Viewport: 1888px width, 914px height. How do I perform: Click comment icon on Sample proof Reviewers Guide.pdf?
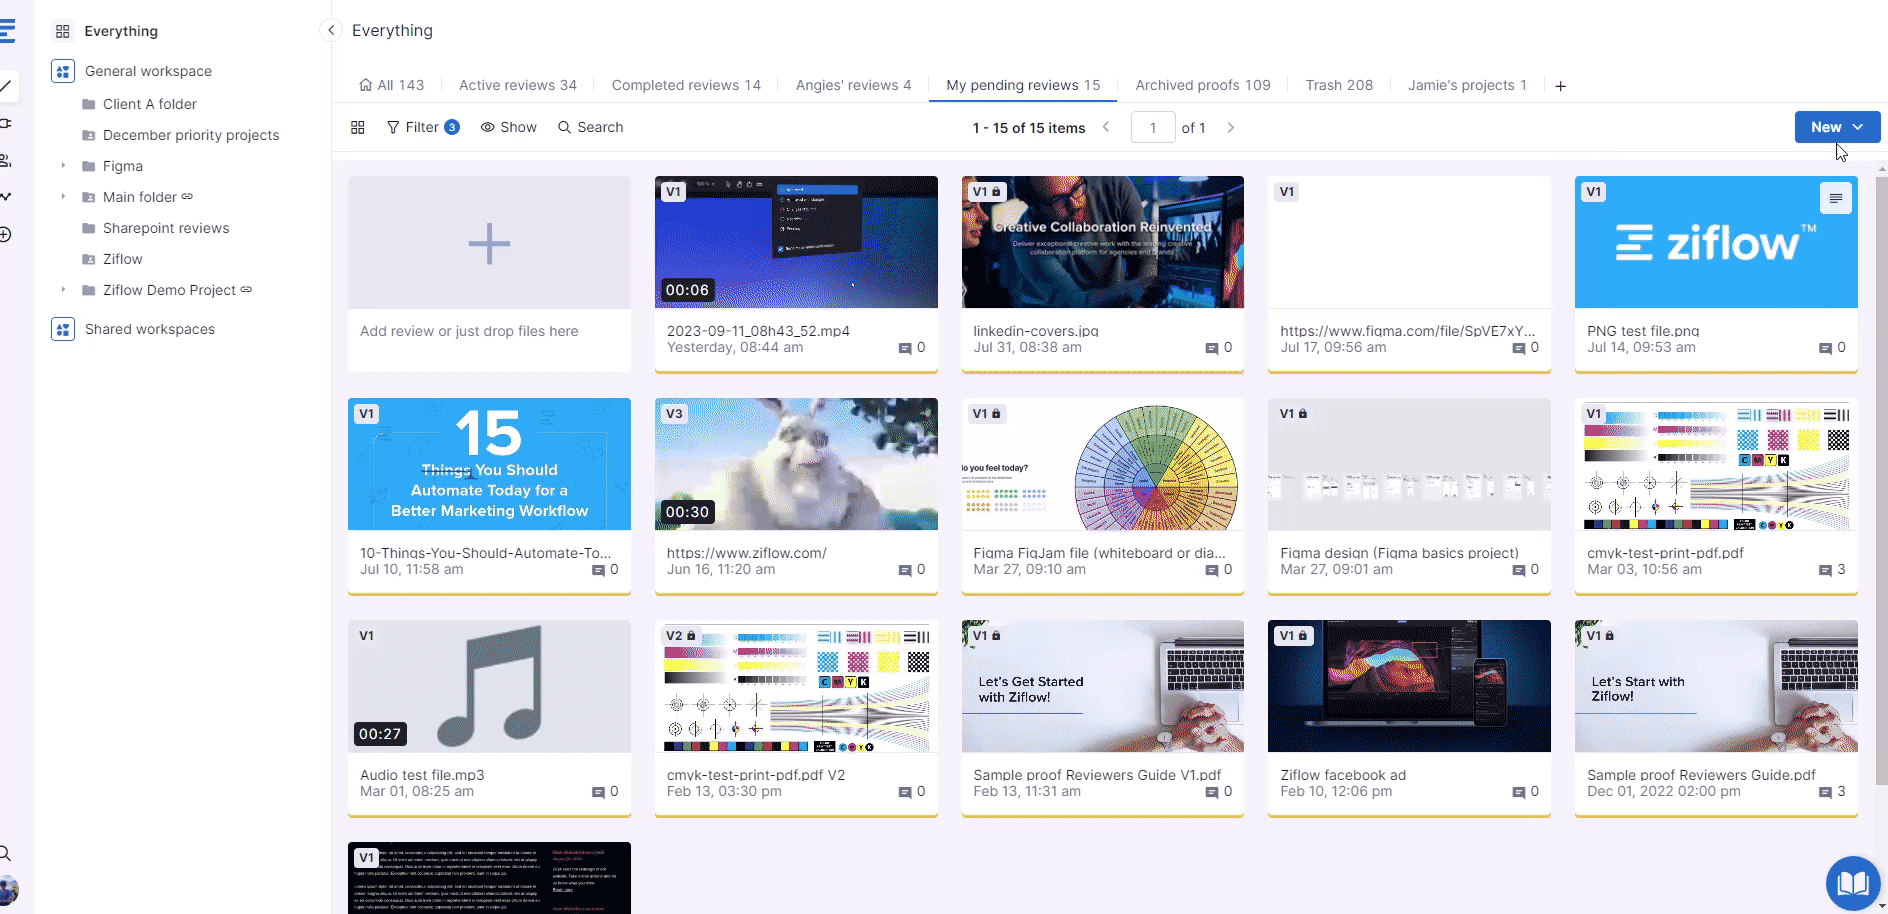point(1826,792)
